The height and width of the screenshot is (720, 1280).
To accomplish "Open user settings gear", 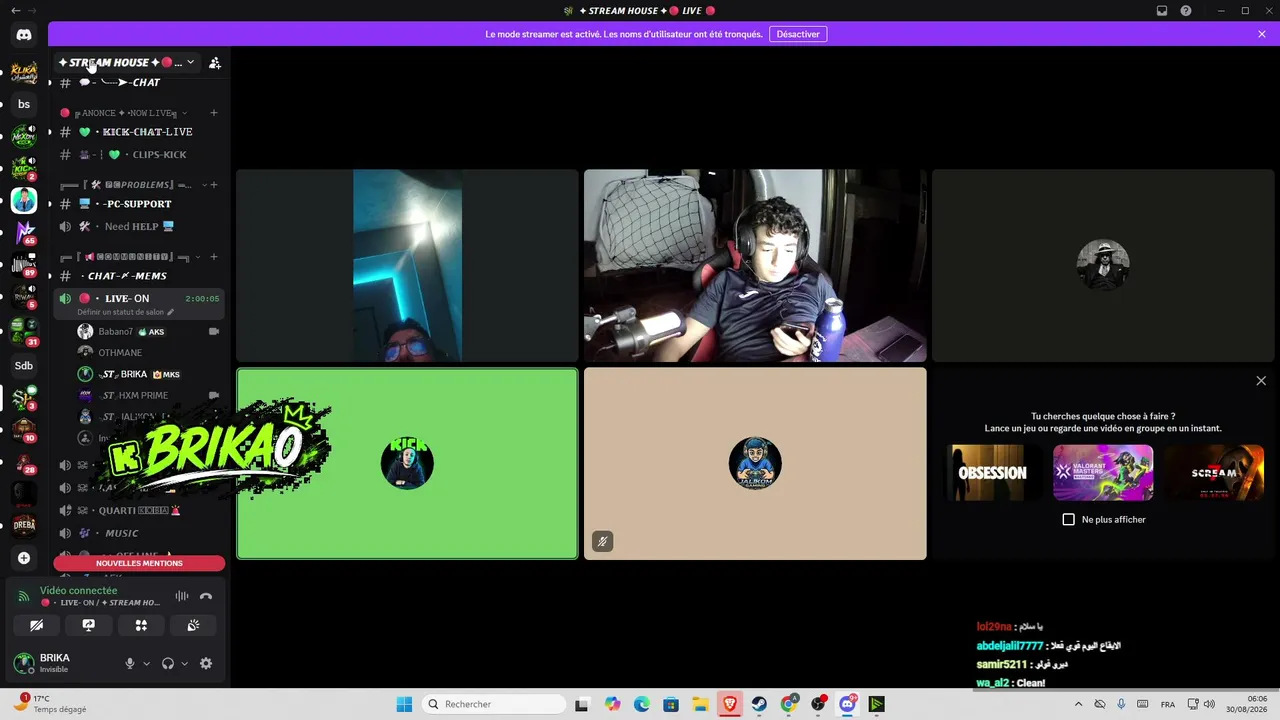I will click(x=206, y=663).
